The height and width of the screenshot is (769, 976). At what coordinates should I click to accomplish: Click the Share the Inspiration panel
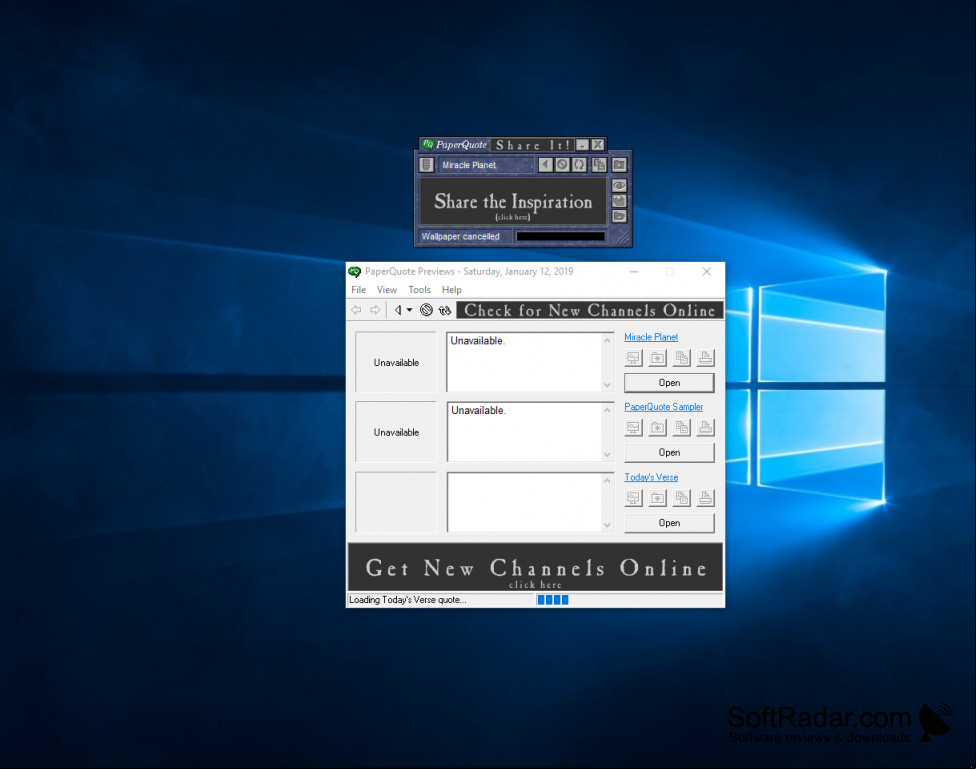tap(513, 202)
